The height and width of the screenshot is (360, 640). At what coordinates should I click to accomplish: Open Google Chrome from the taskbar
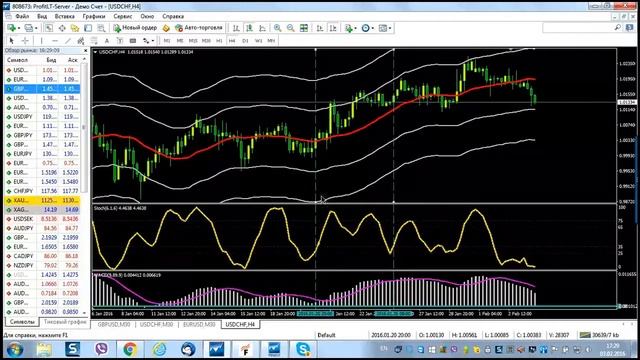pyautogui.click(x=130, y=349)
